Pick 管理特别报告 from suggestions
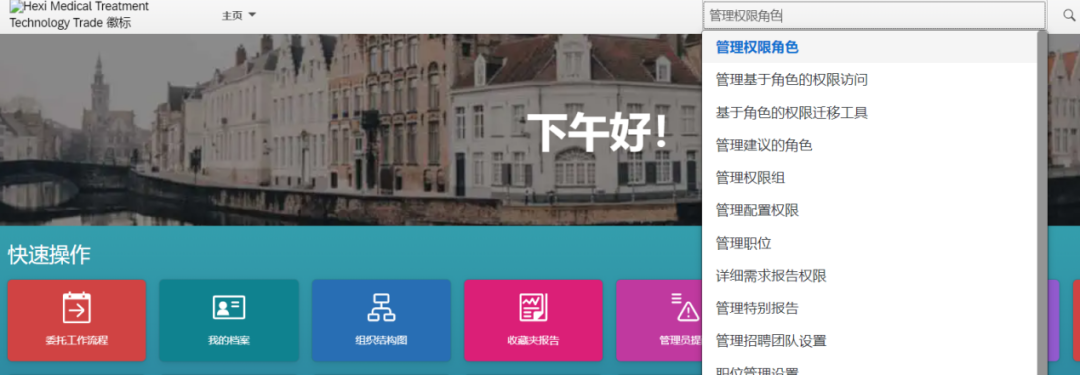 tap(869, 308)
